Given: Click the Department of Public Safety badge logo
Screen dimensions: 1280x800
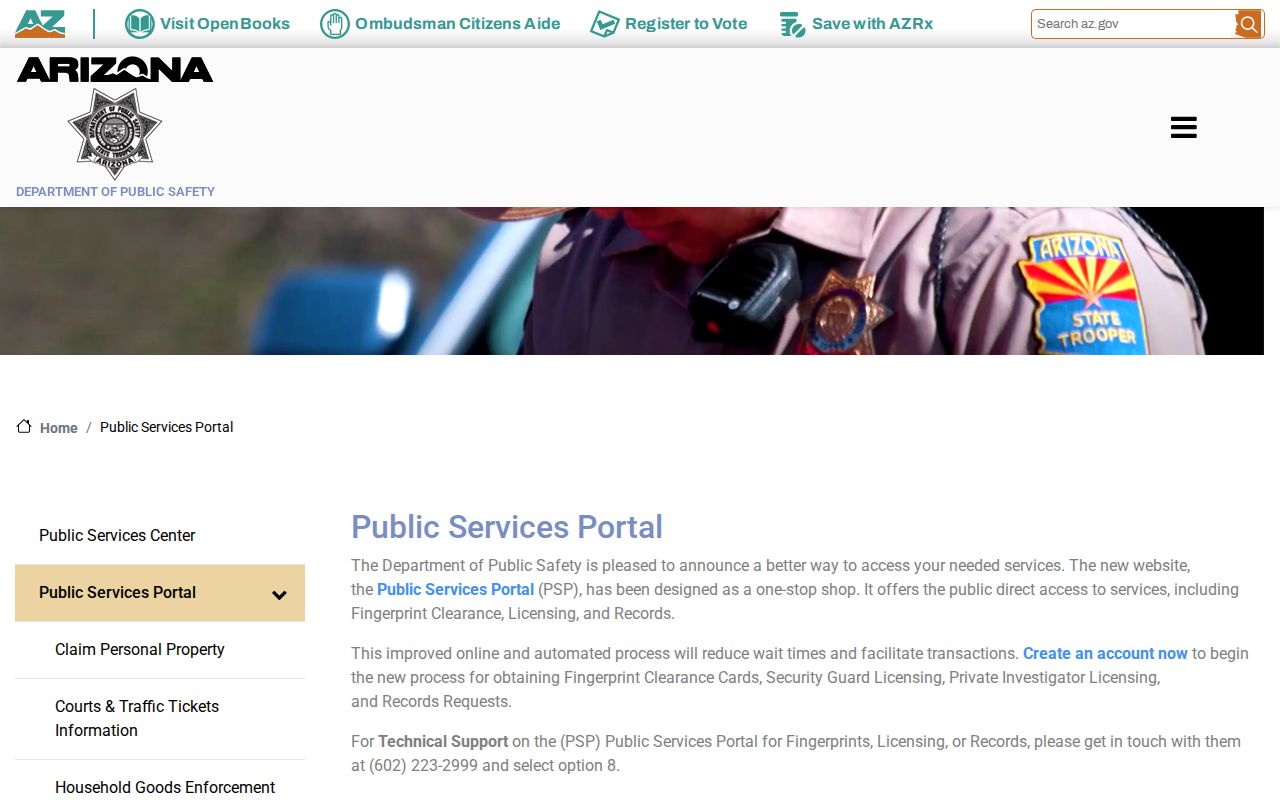Looking at the screenshot, I should tap(114, 133).
